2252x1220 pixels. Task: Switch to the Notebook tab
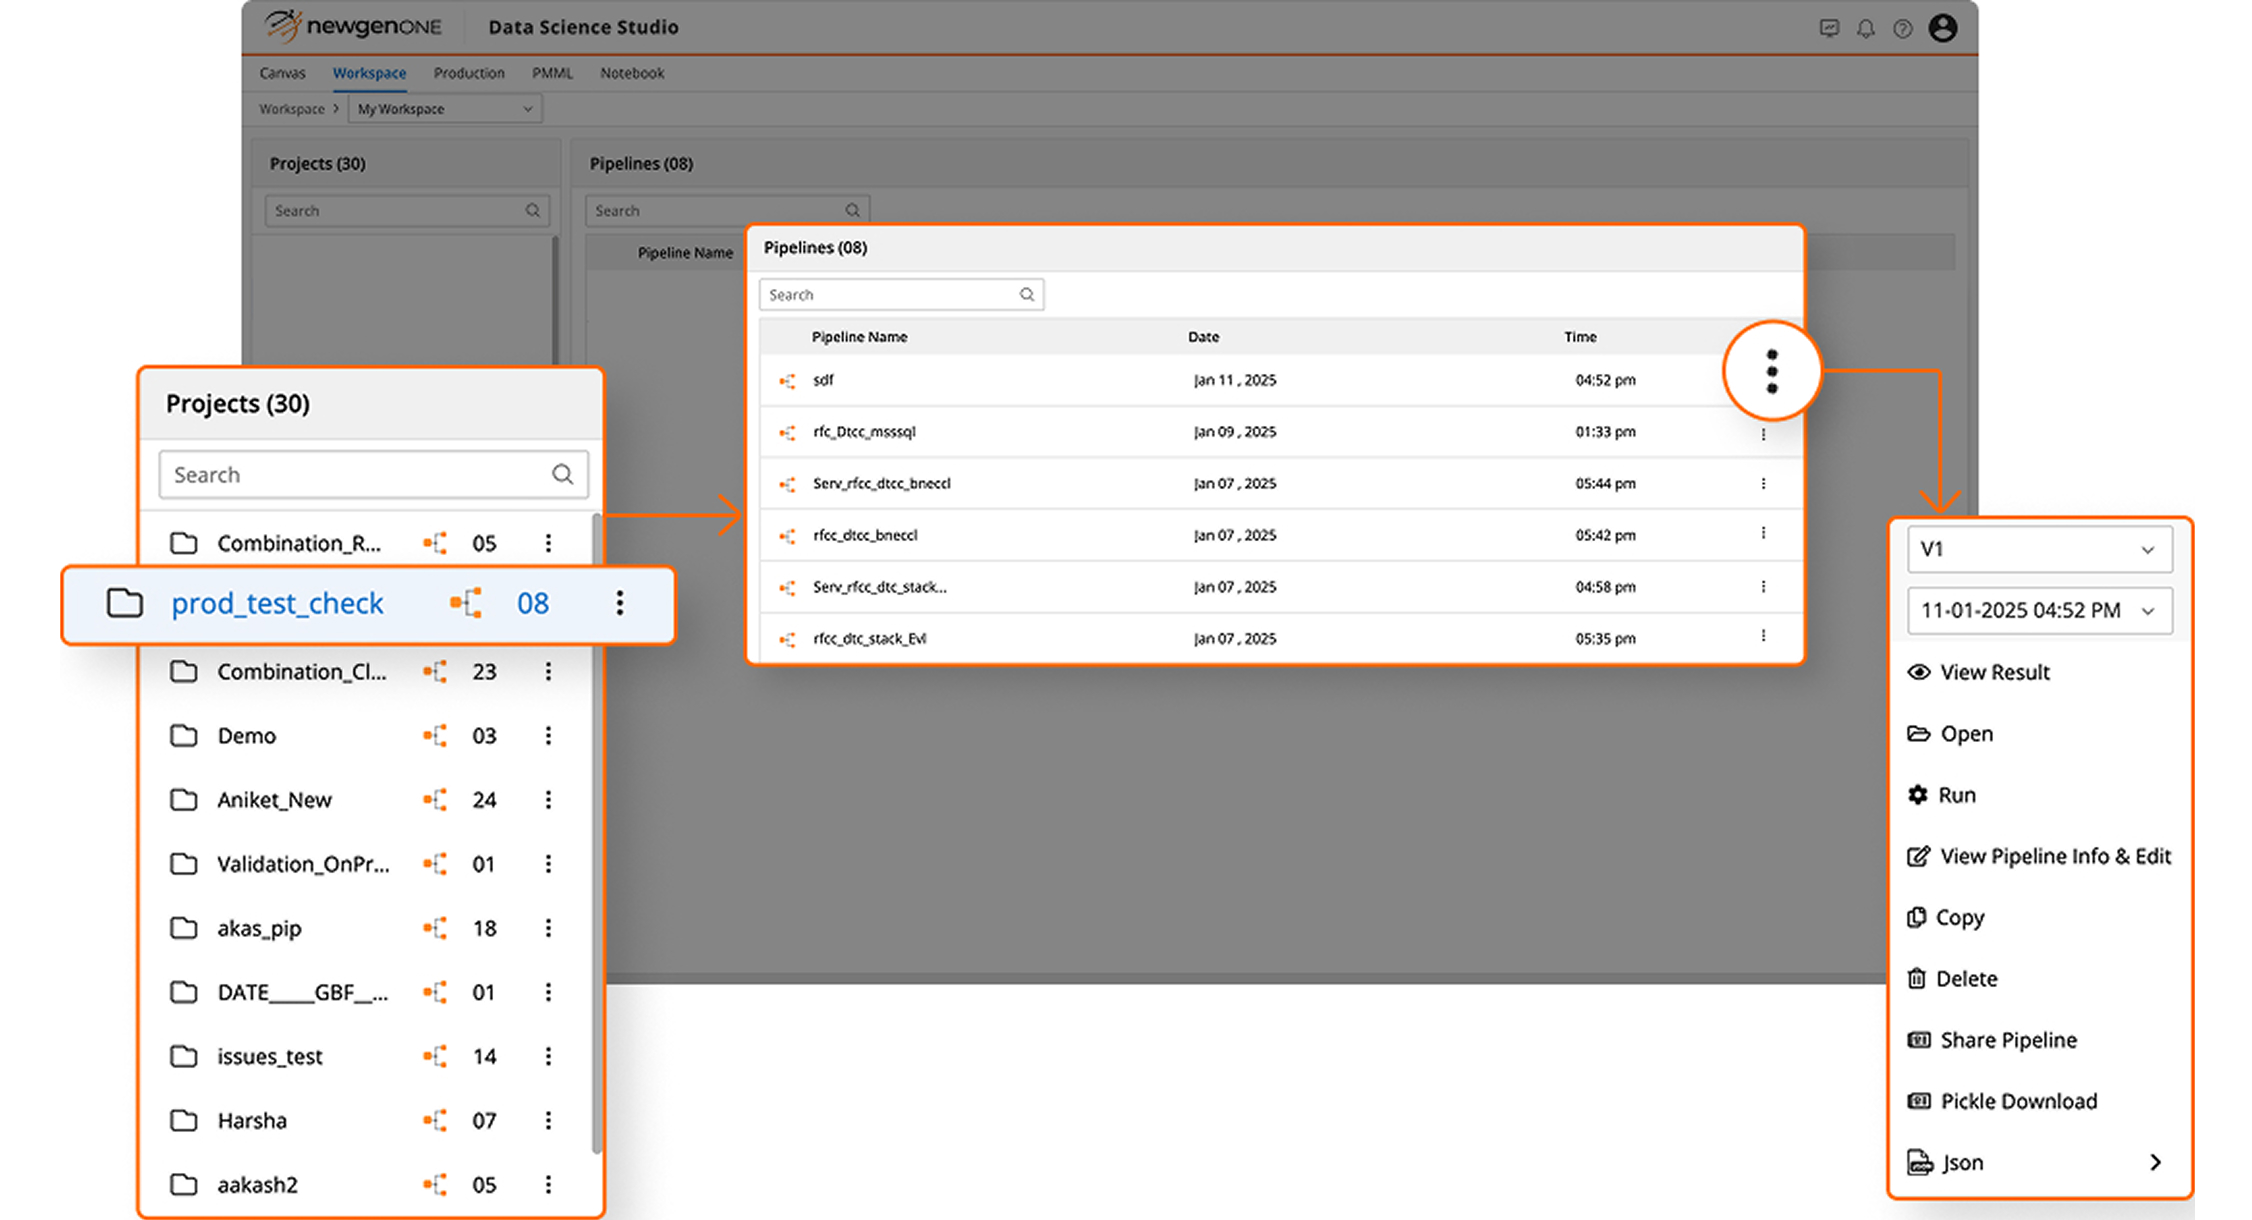coord(631,73)
